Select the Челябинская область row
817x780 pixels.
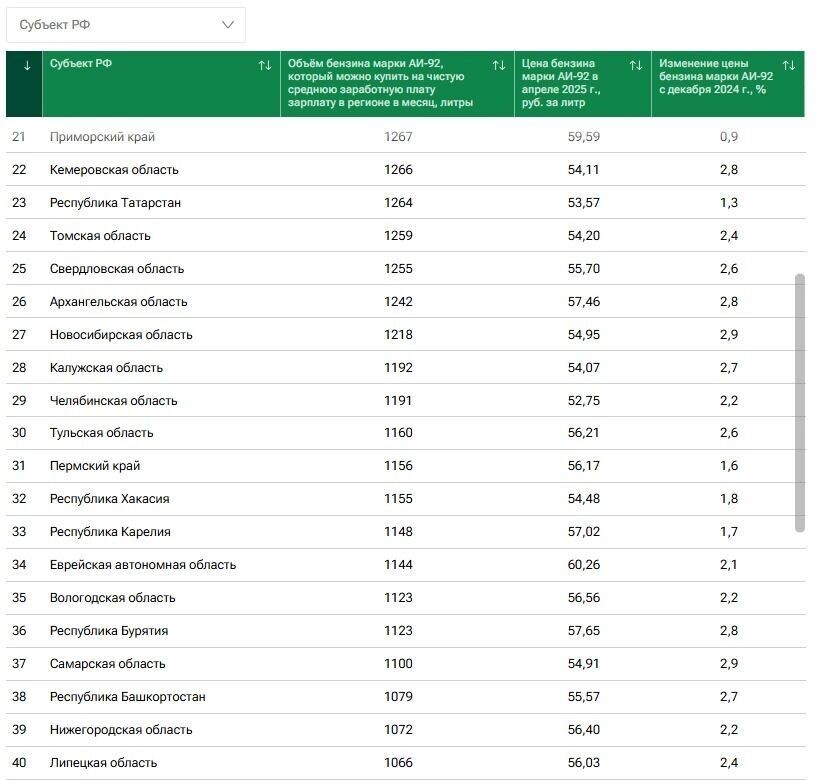tap(406, 400)
